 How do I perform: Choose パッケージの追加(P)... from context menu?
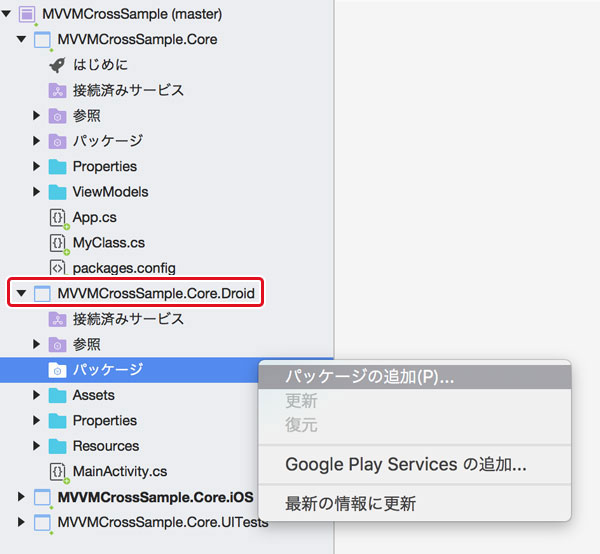(x=415, y=377)
